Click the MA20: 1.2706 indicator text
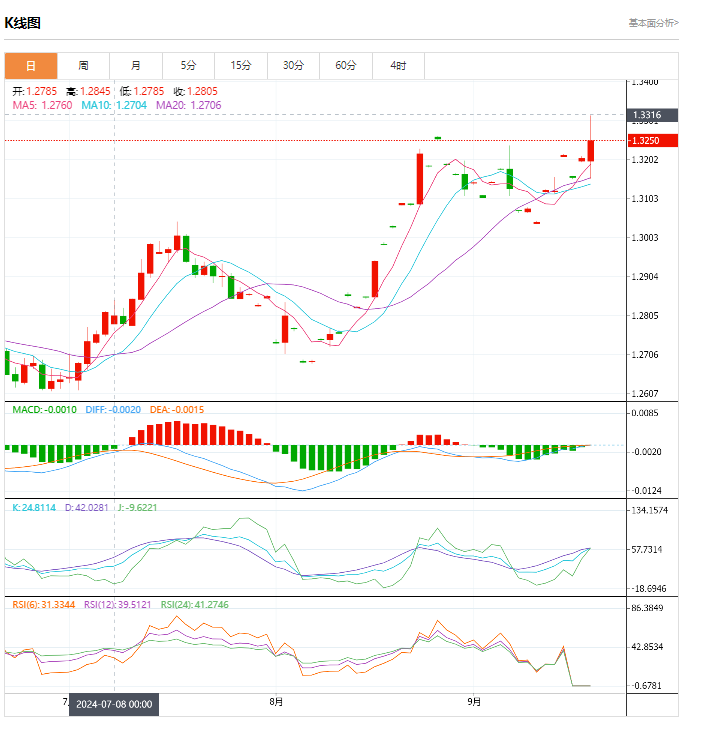 point(189,105)
